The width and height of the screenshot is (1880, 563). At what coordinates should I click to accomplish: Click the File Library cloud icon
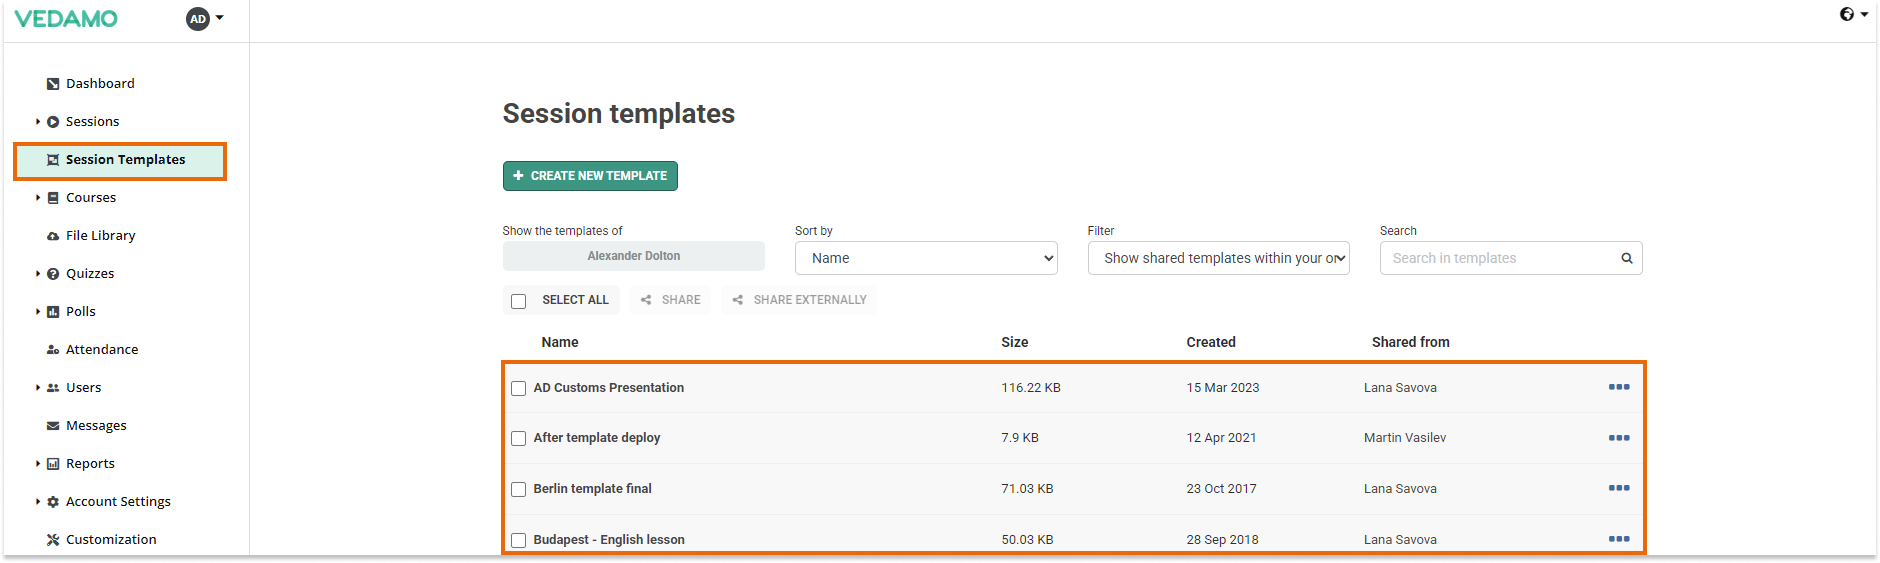click(x=53, y=236)
